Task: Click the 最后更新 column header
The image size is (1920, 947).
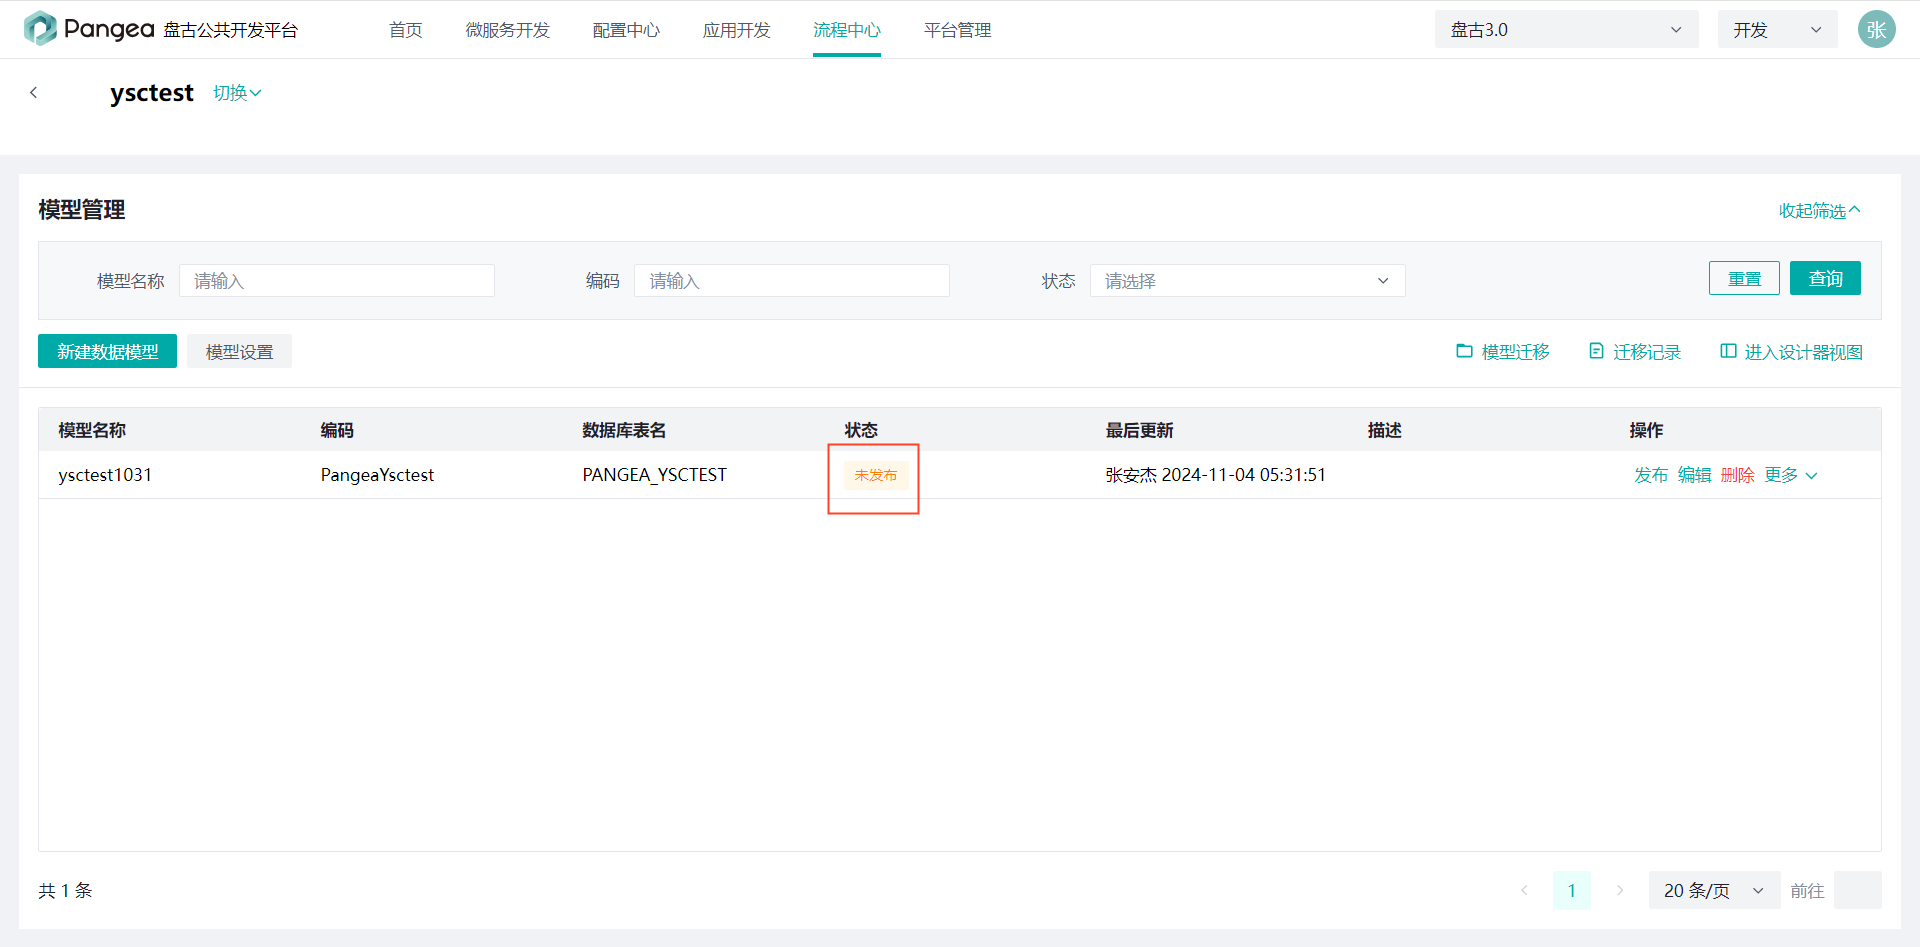Action: coord(1139,430)
